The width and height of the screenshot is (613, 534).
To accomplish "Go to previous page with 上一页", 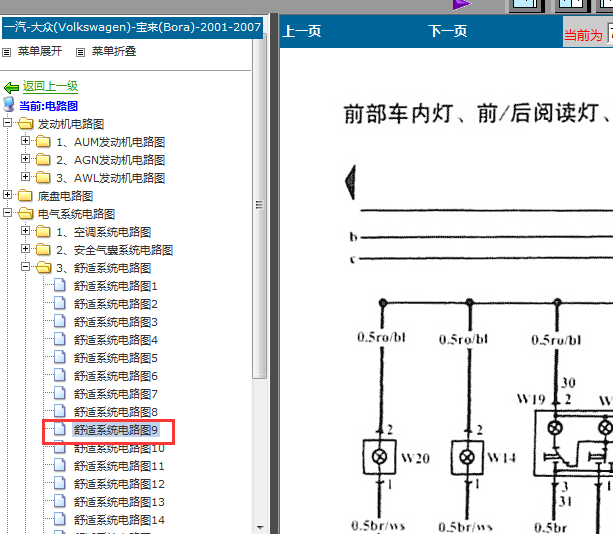I will coord(302,31).
